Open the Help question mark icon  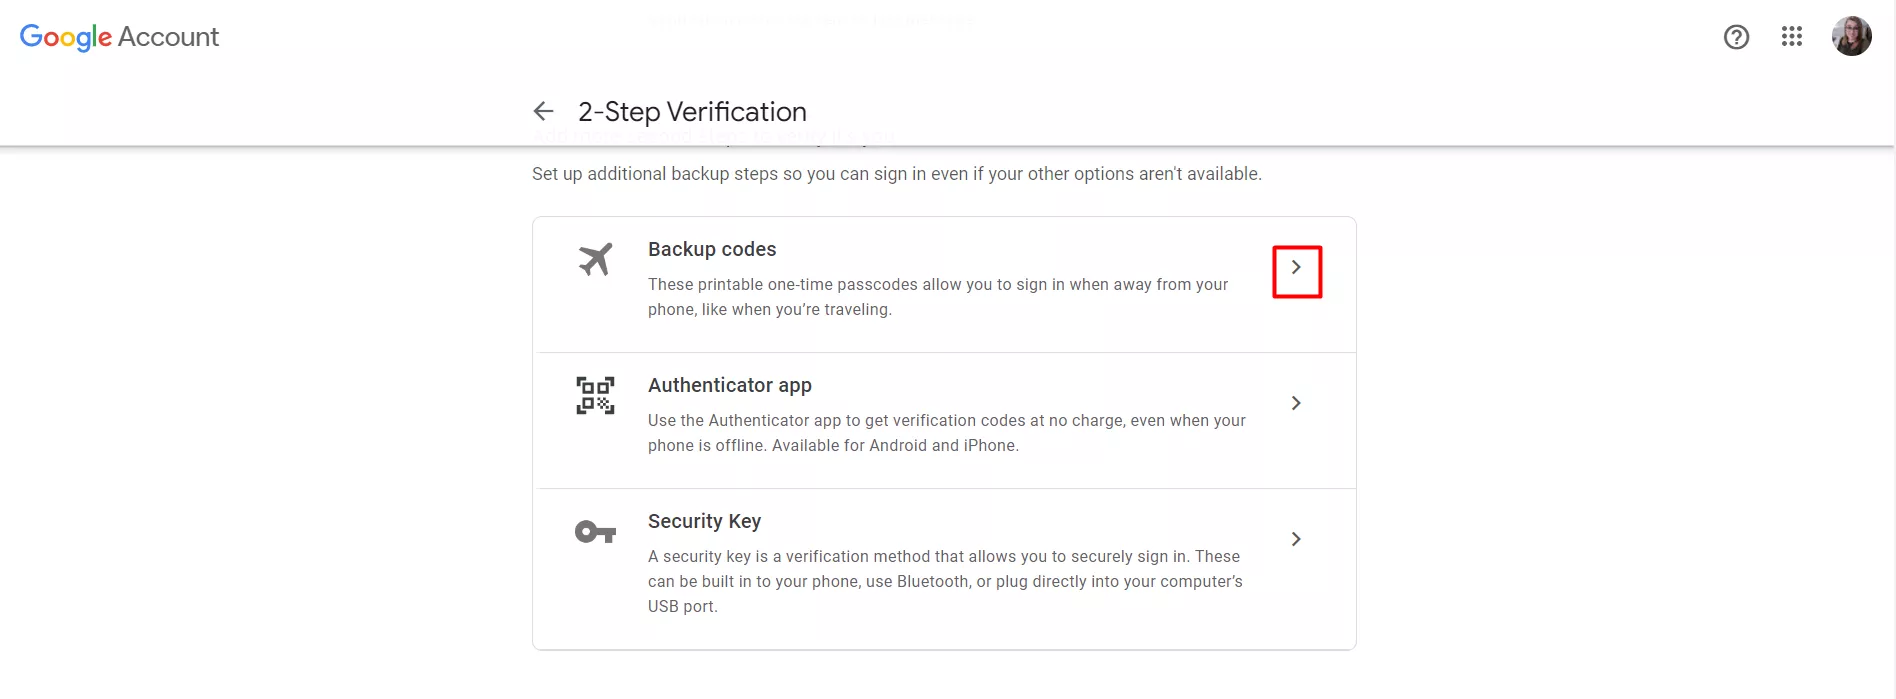click(x=1736, y=37)
